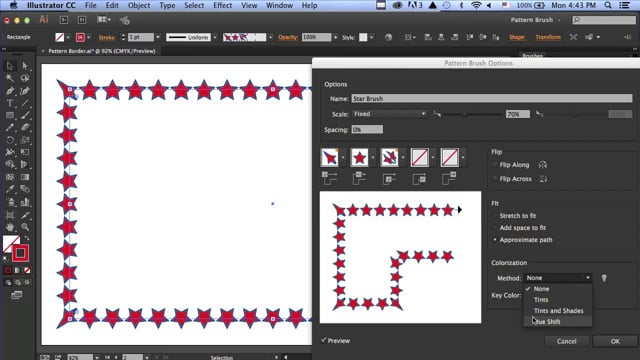Click the Stroke link in control bar
Image resolution: width=640 pixels, height=360 pixels.
tap(107, 37)
